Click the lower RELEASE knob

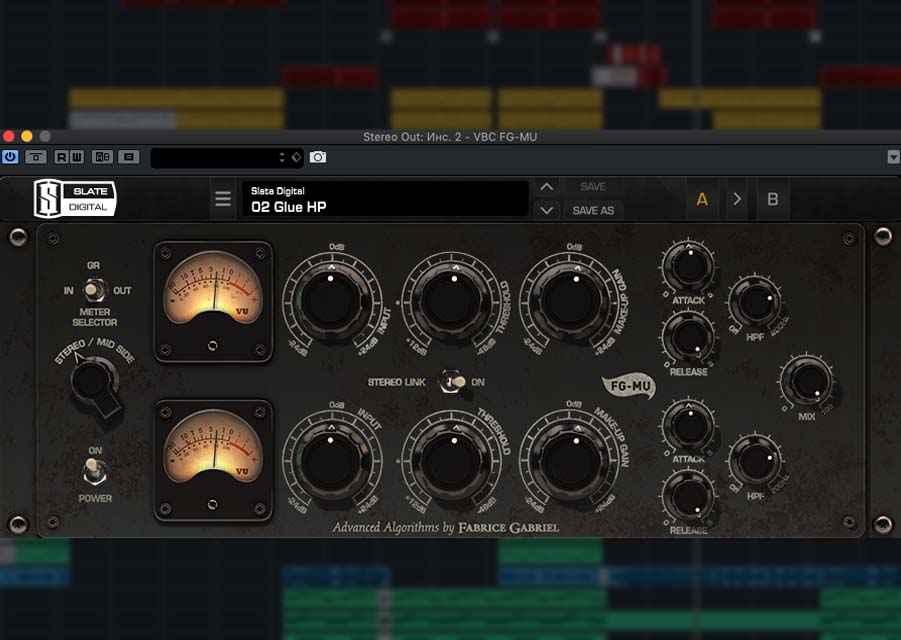(x=688, y=498)
